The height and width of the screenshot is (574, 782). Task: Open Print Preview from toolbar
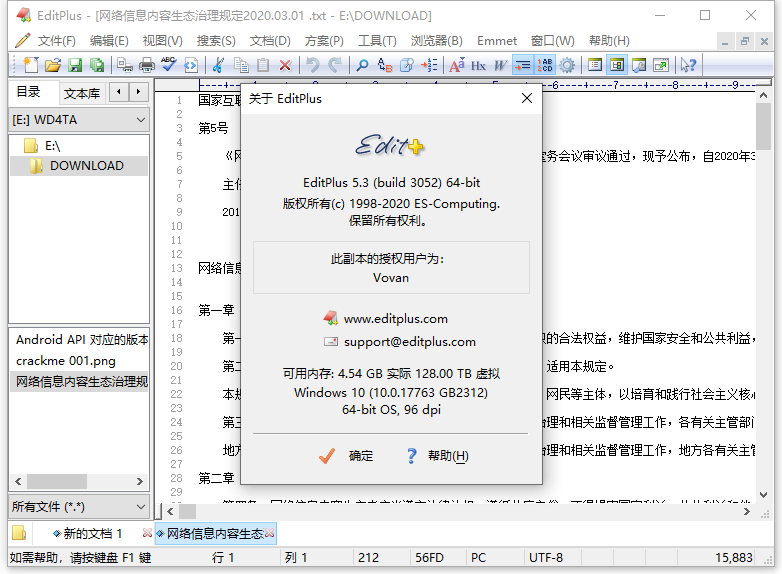(x=125, y=65)
